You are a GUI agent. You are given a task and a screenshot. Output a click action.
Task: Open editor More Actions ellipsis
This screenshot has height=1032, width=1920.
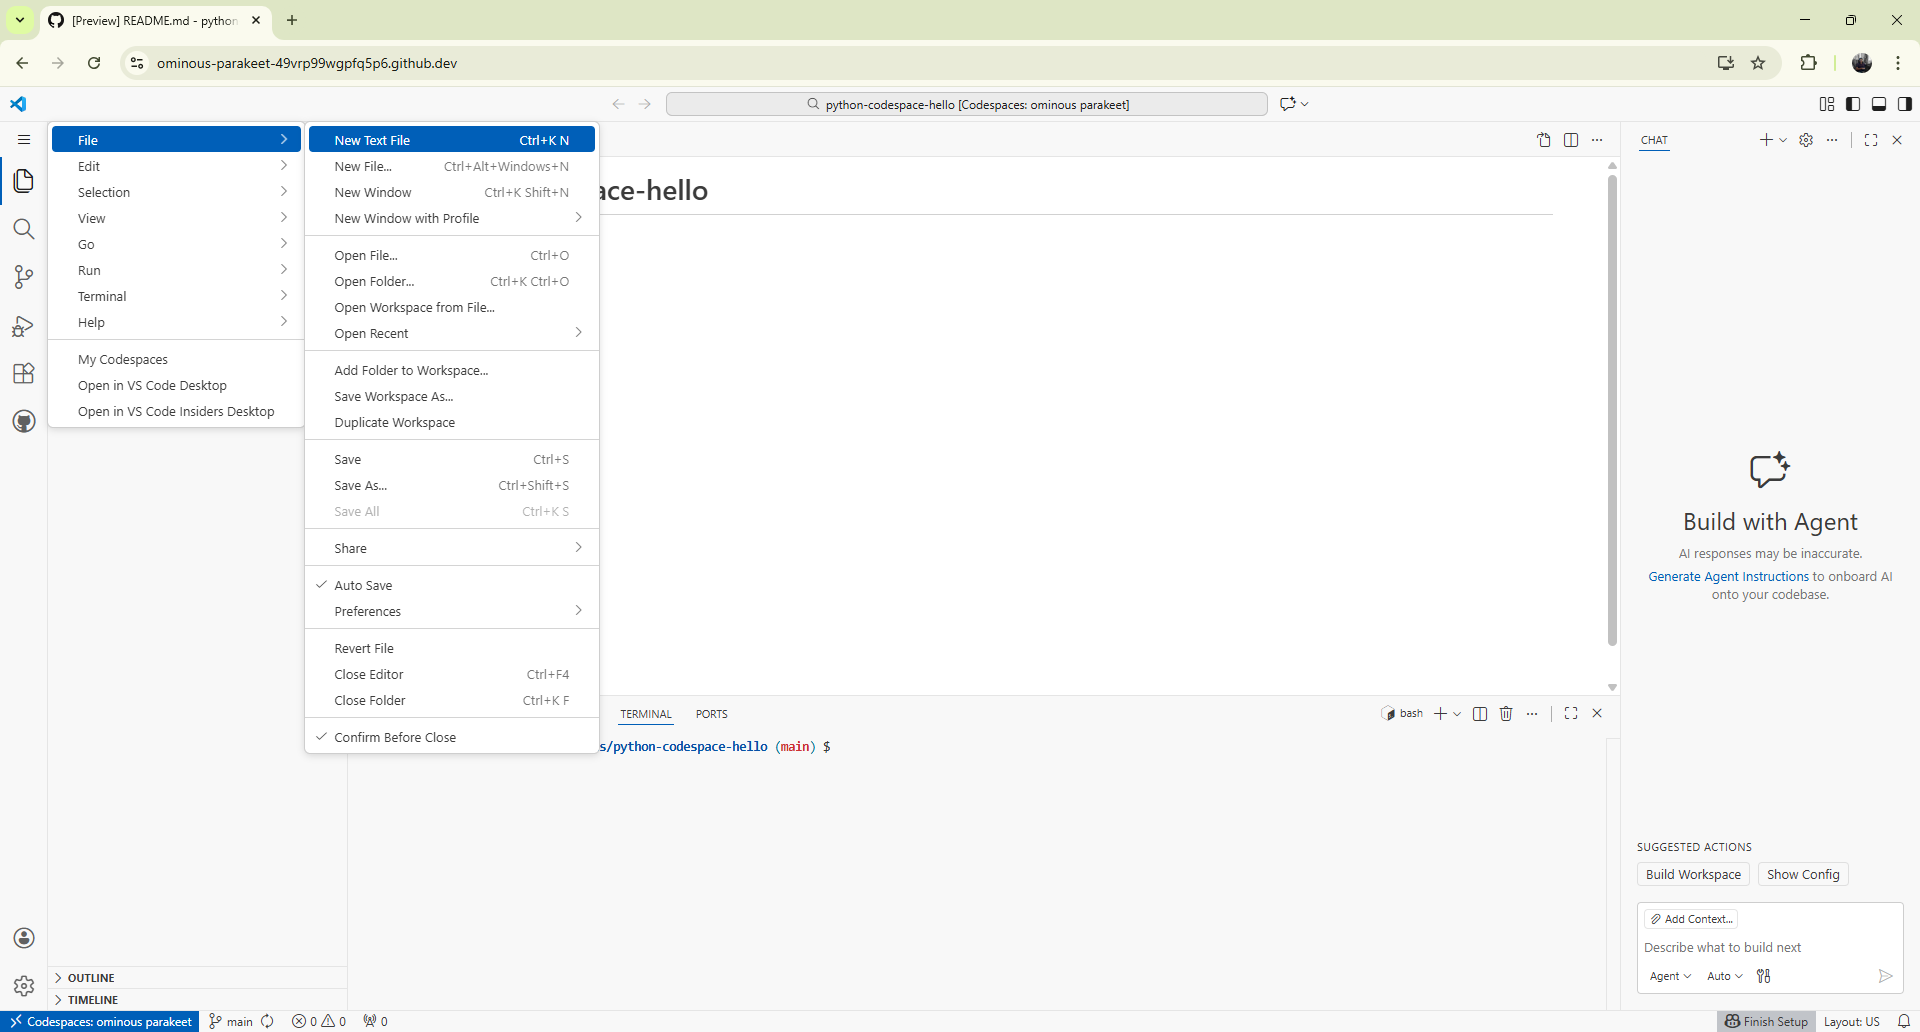(x=1597, y=140)
